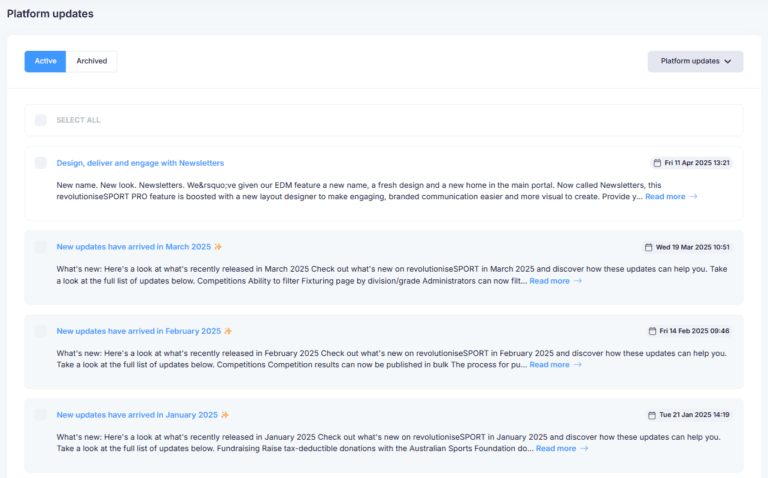Screen dimensions: 768x478
Task: Select the March 2025 update checkbox
Action: coord(41,247)
